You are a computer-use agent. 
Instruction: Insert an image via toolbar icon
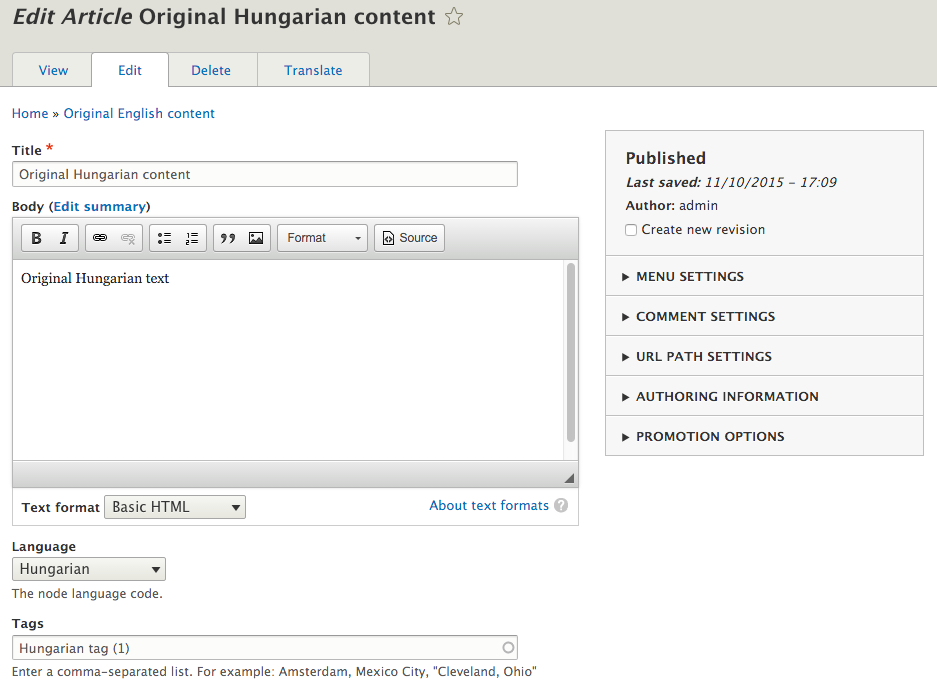(x=256, y=238)
